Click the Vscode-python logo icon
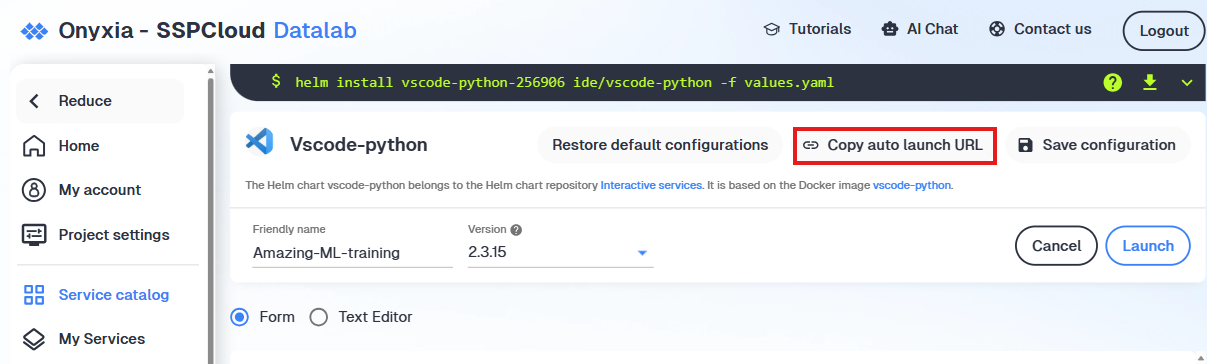Screen dimensions: 1207x364 click(259, 143)
